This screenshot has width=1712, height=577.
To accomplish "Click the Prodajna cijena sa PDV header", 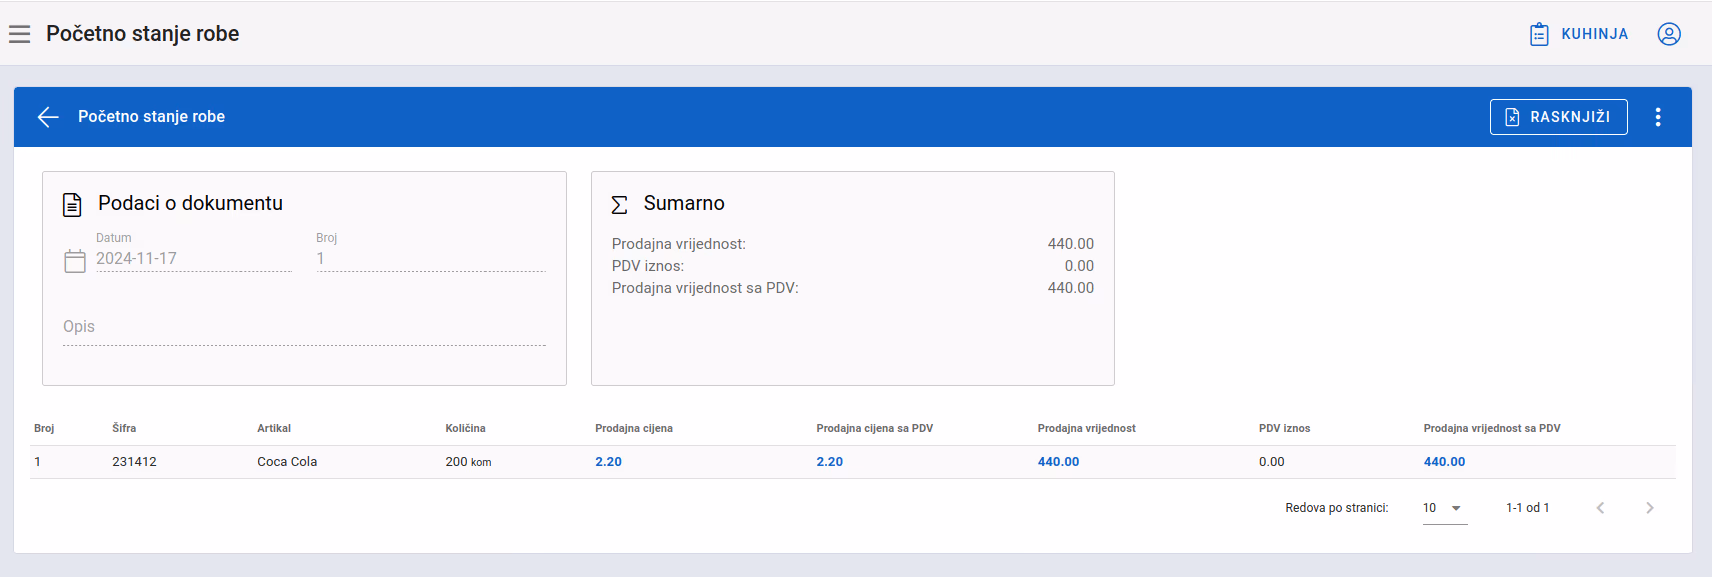I will [x=874, y=428].
